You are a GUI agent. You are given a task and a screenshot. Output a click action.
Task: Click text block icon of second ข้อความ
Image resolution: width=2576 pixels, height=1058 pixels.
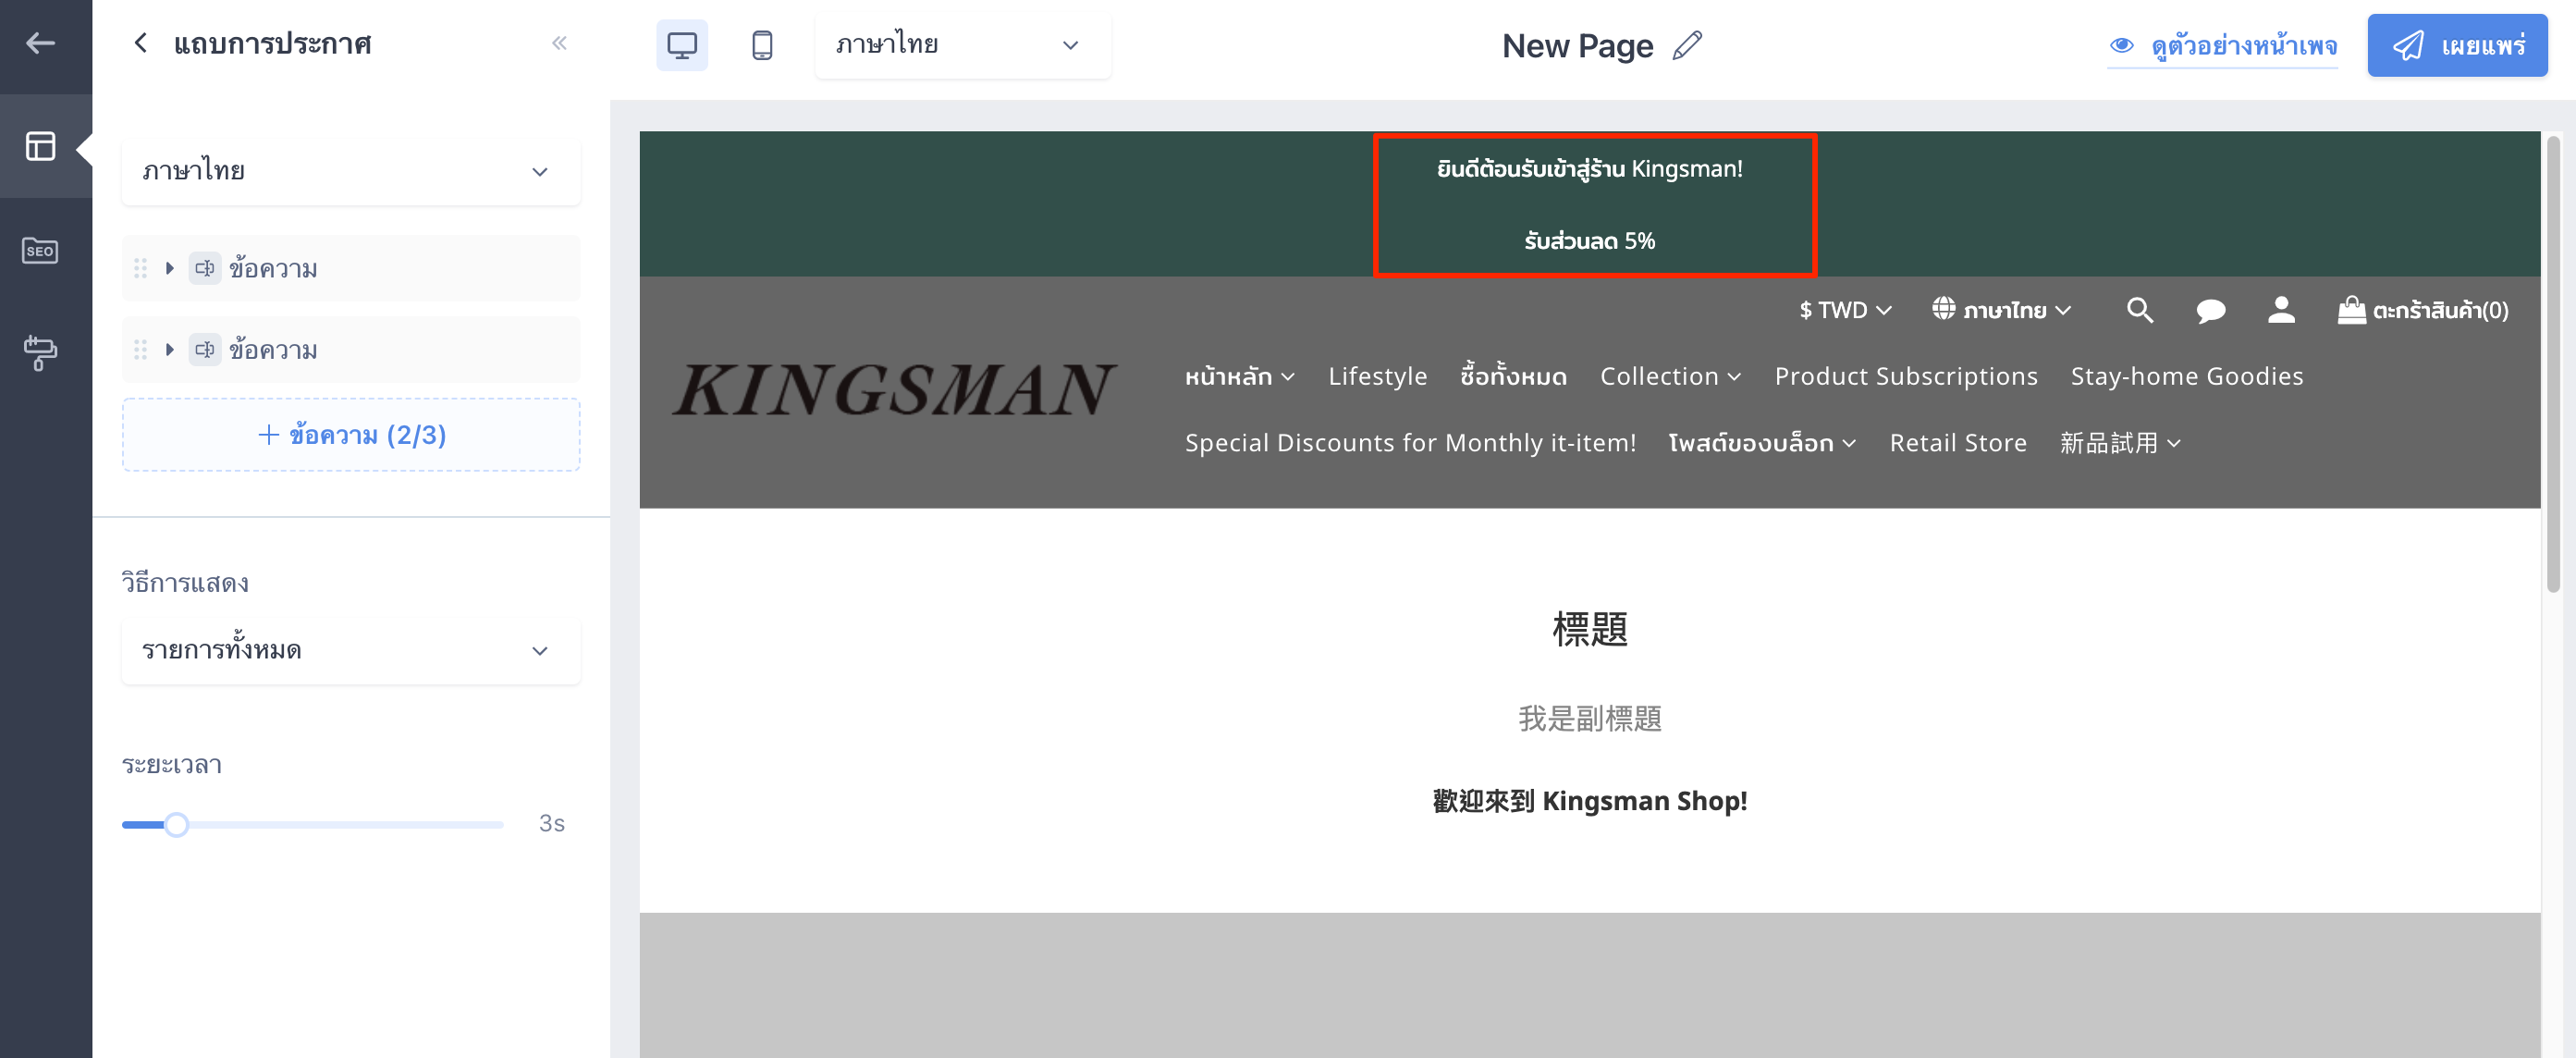(x=205, y=349)
